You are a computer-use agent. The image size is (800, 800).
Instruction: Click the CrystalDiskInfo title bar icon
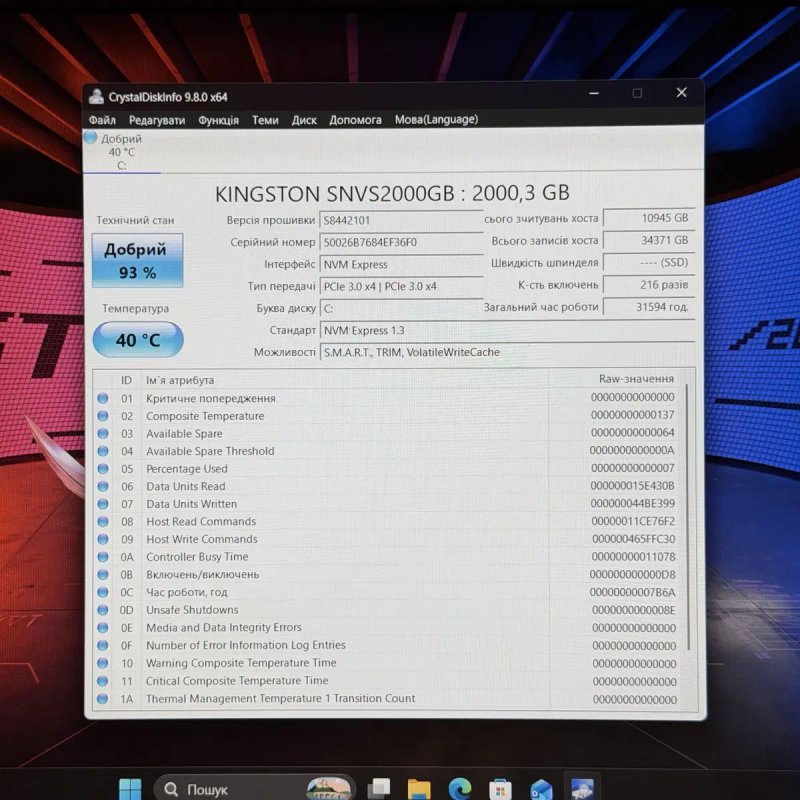pyautogui.click(x=96, y=96)
